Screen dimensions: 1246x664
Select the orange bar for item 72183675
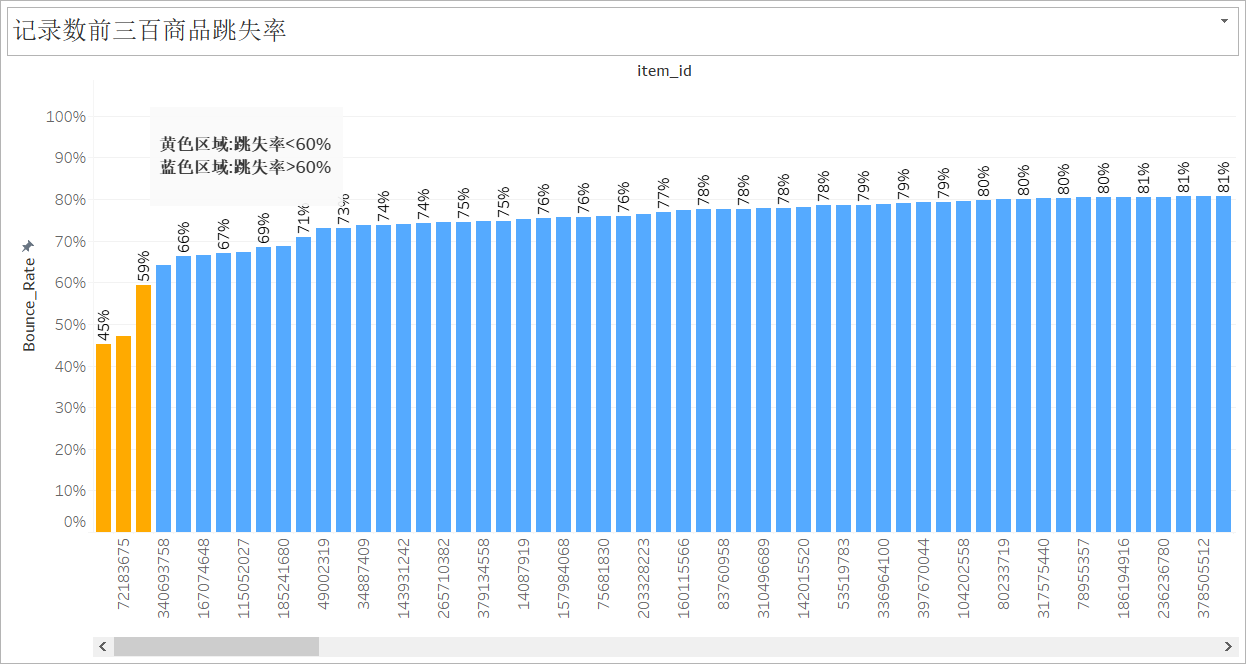pos(124,434)
